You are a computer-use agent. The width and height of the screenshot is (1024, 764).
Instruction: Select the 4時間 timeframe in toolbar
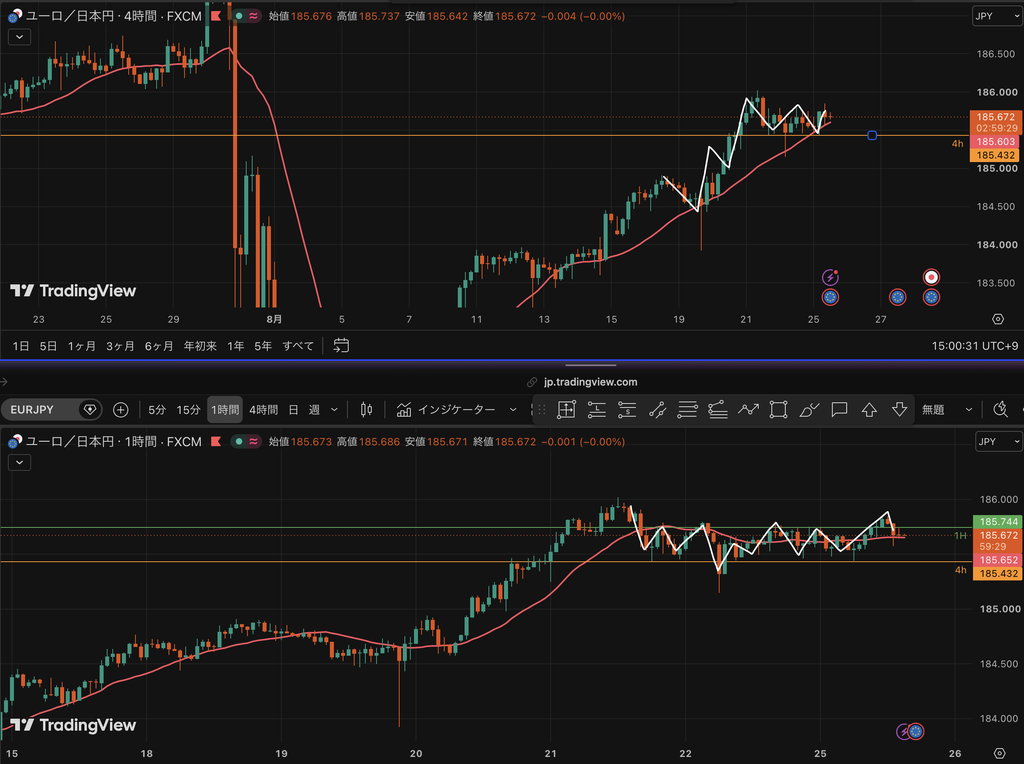(x=263, y=409)
